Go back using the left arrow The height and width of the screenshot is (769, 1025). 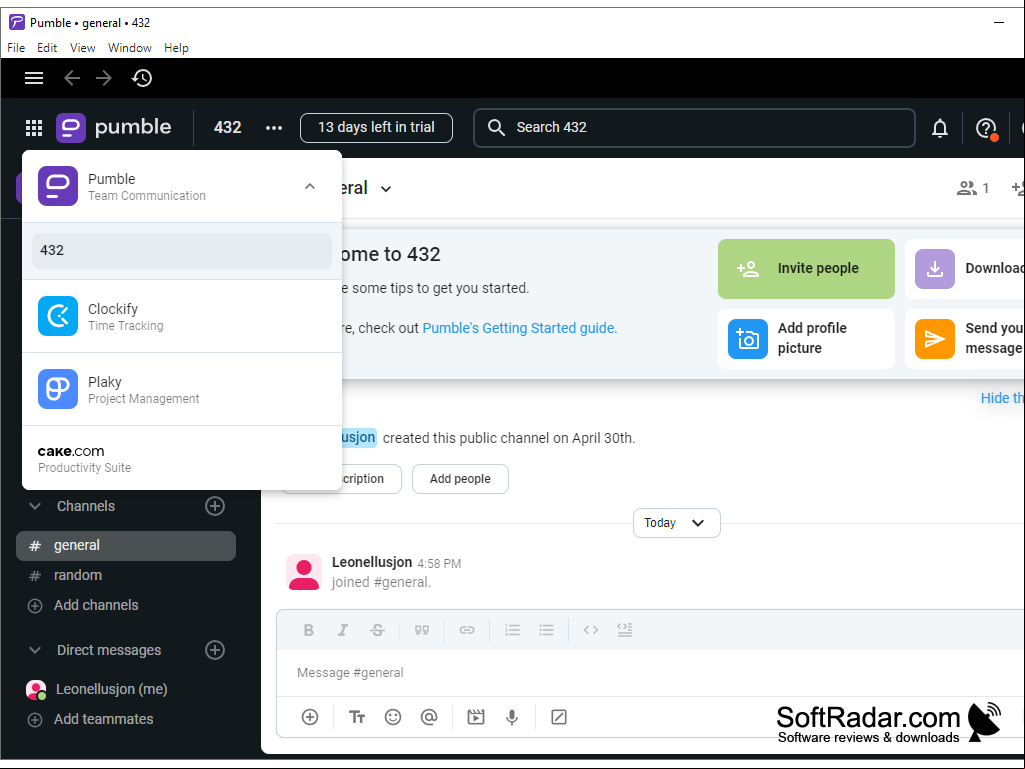72,78
